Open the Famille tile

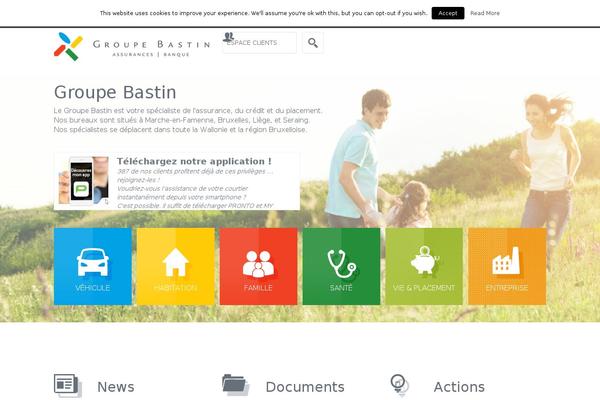[258, 266]
